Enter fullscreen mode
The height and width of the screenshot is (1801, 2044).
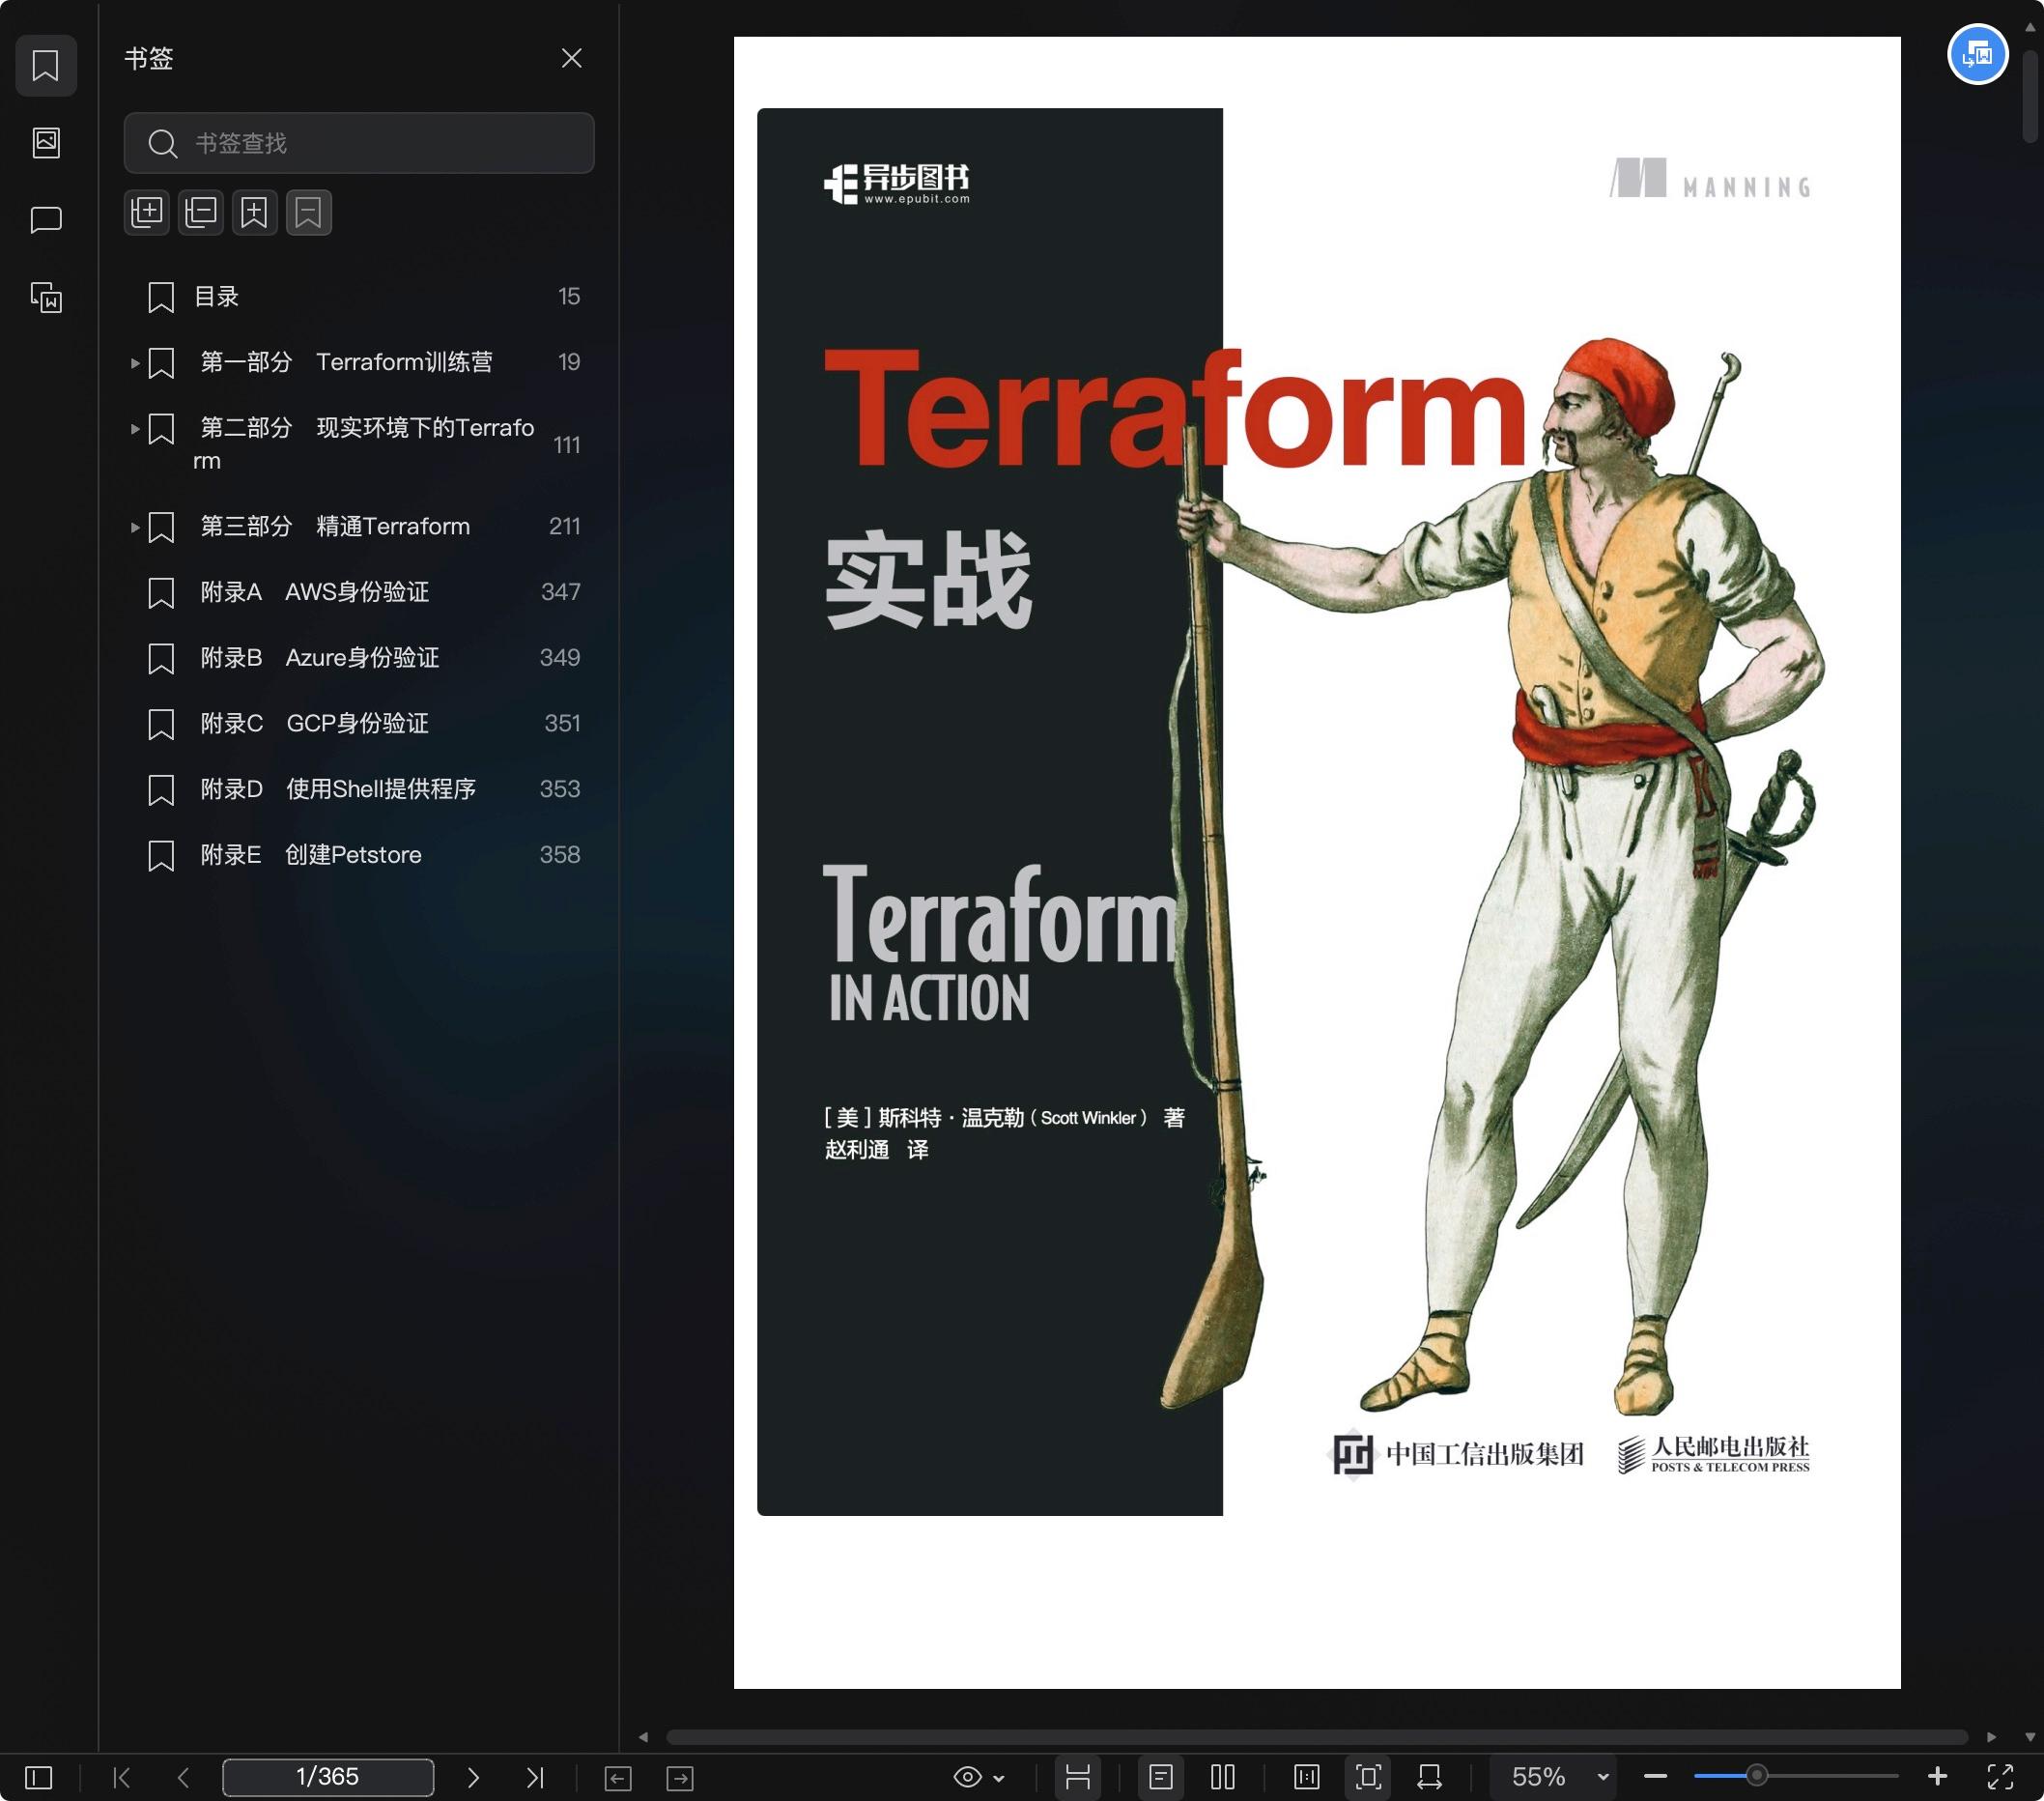click(1999, 1777)
